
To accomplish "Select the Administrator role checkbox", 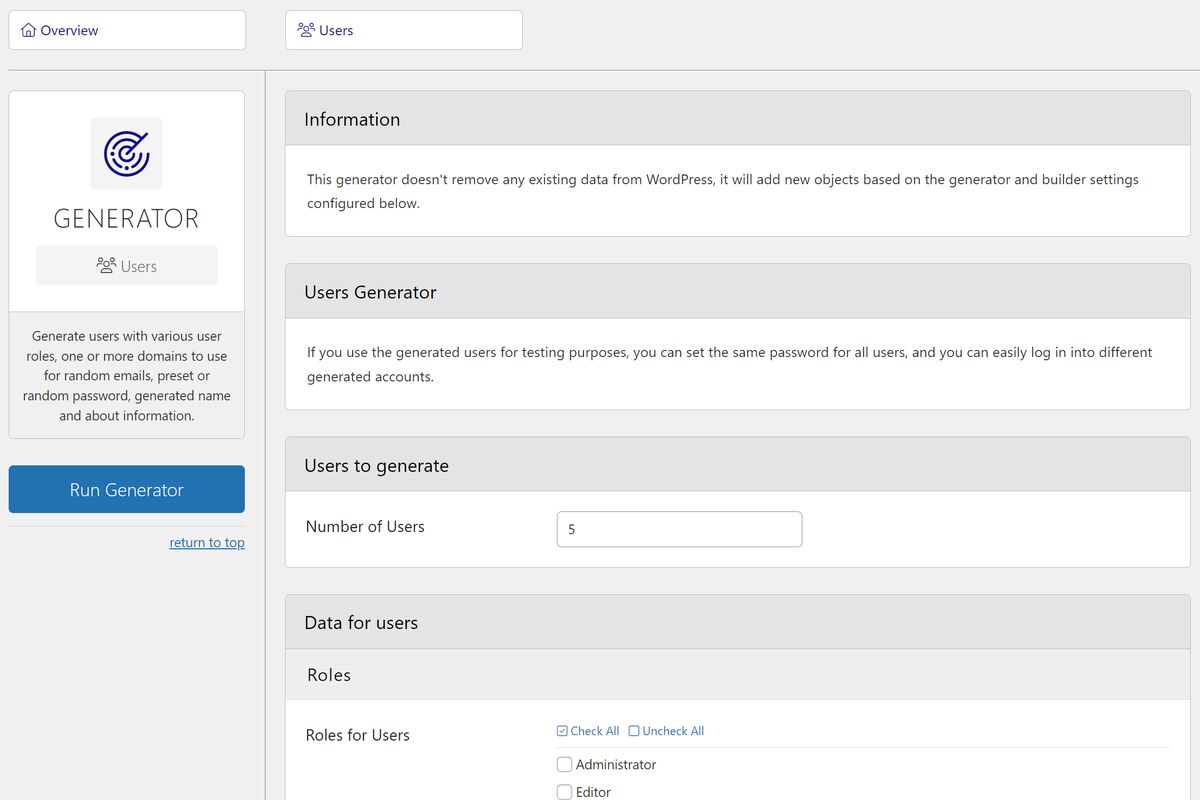I will 564,763.
